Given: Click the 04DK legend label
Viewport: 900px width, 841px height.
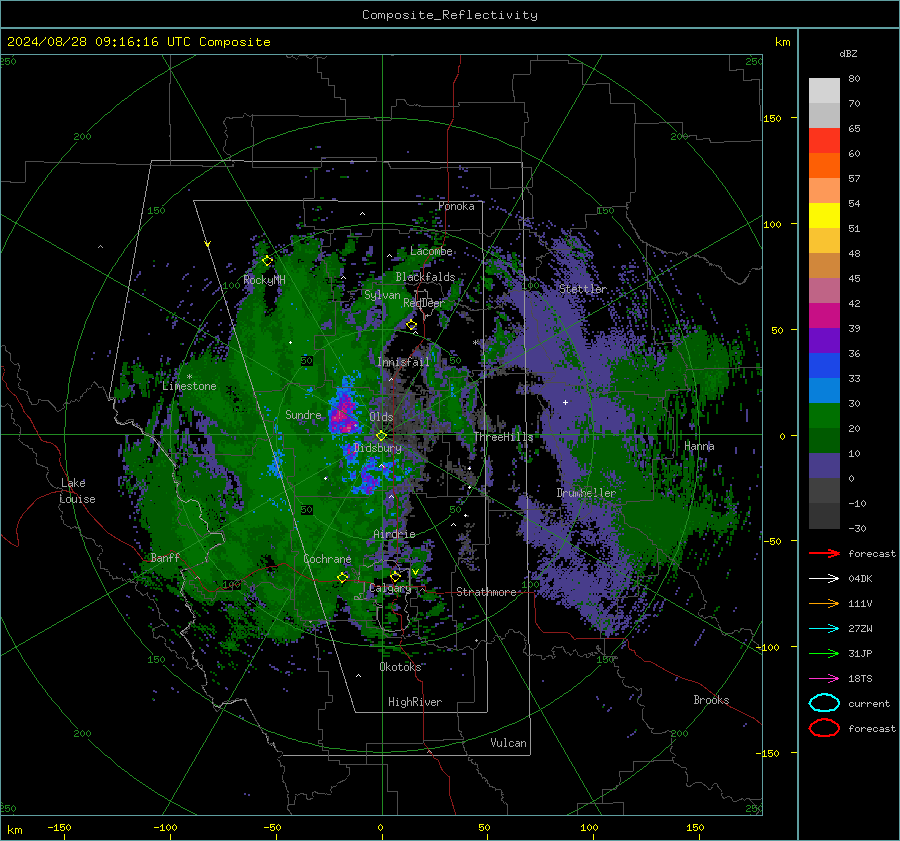Looking at the screenshot, I should (x=860, y=579).
